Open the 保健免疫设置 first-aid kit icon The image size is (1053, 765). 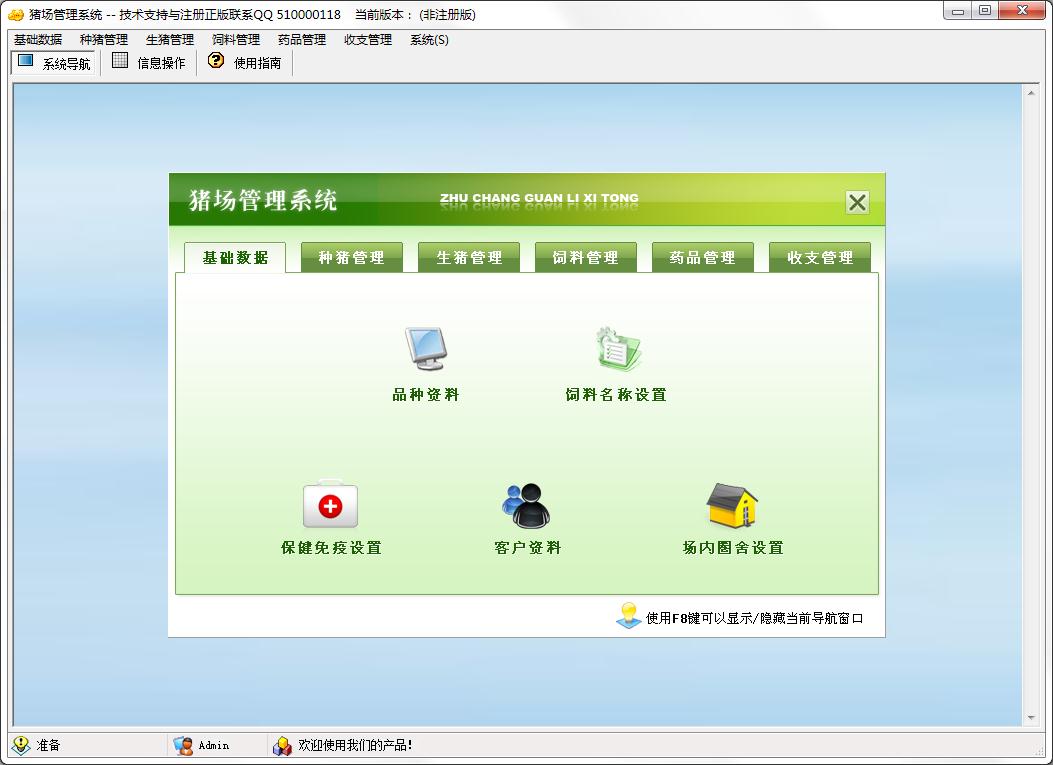(x=330, y=504)
